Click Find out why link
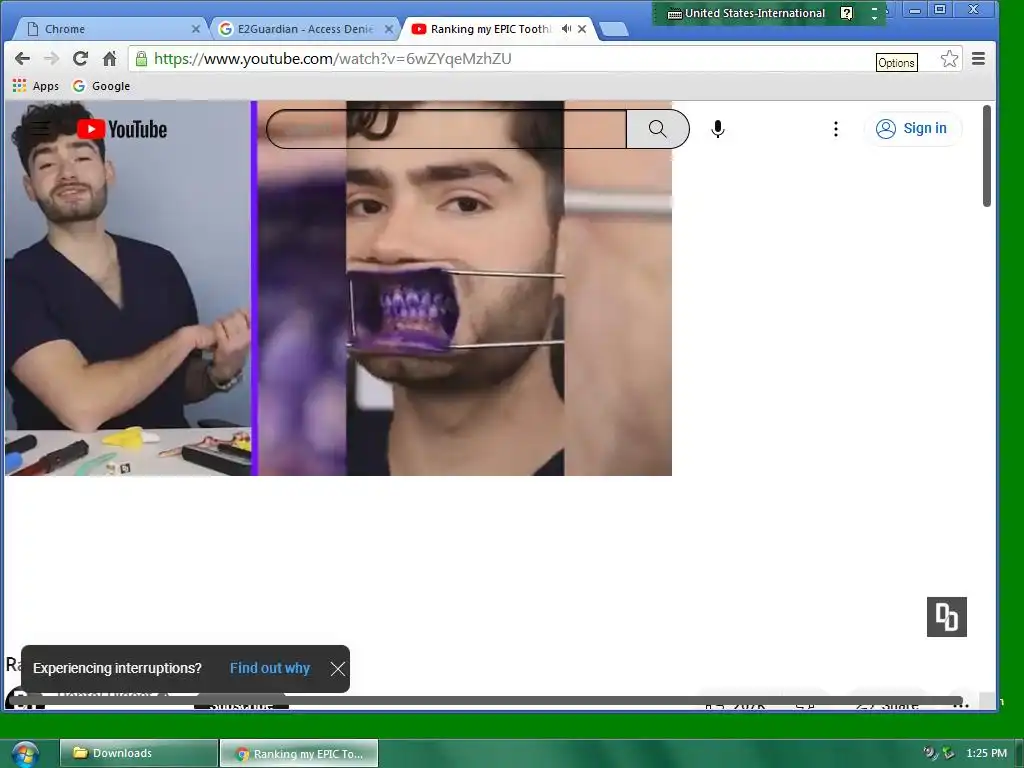Viewport: 1024px width, 768px height. tap(270, 668)
